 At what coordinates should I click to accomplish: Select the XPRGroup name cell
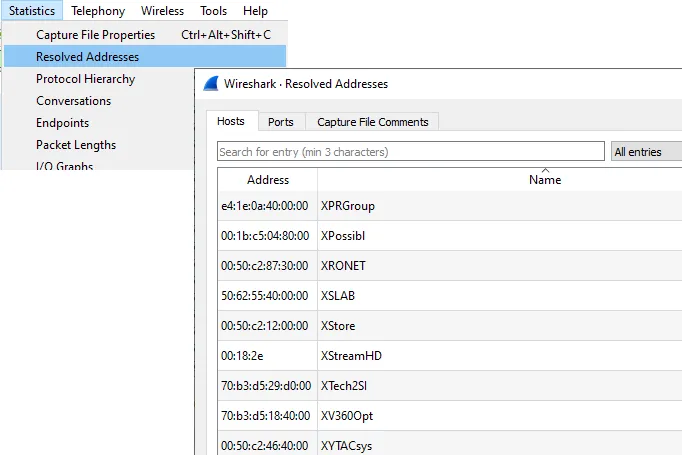pyautogui.click(x=500, y=206)
